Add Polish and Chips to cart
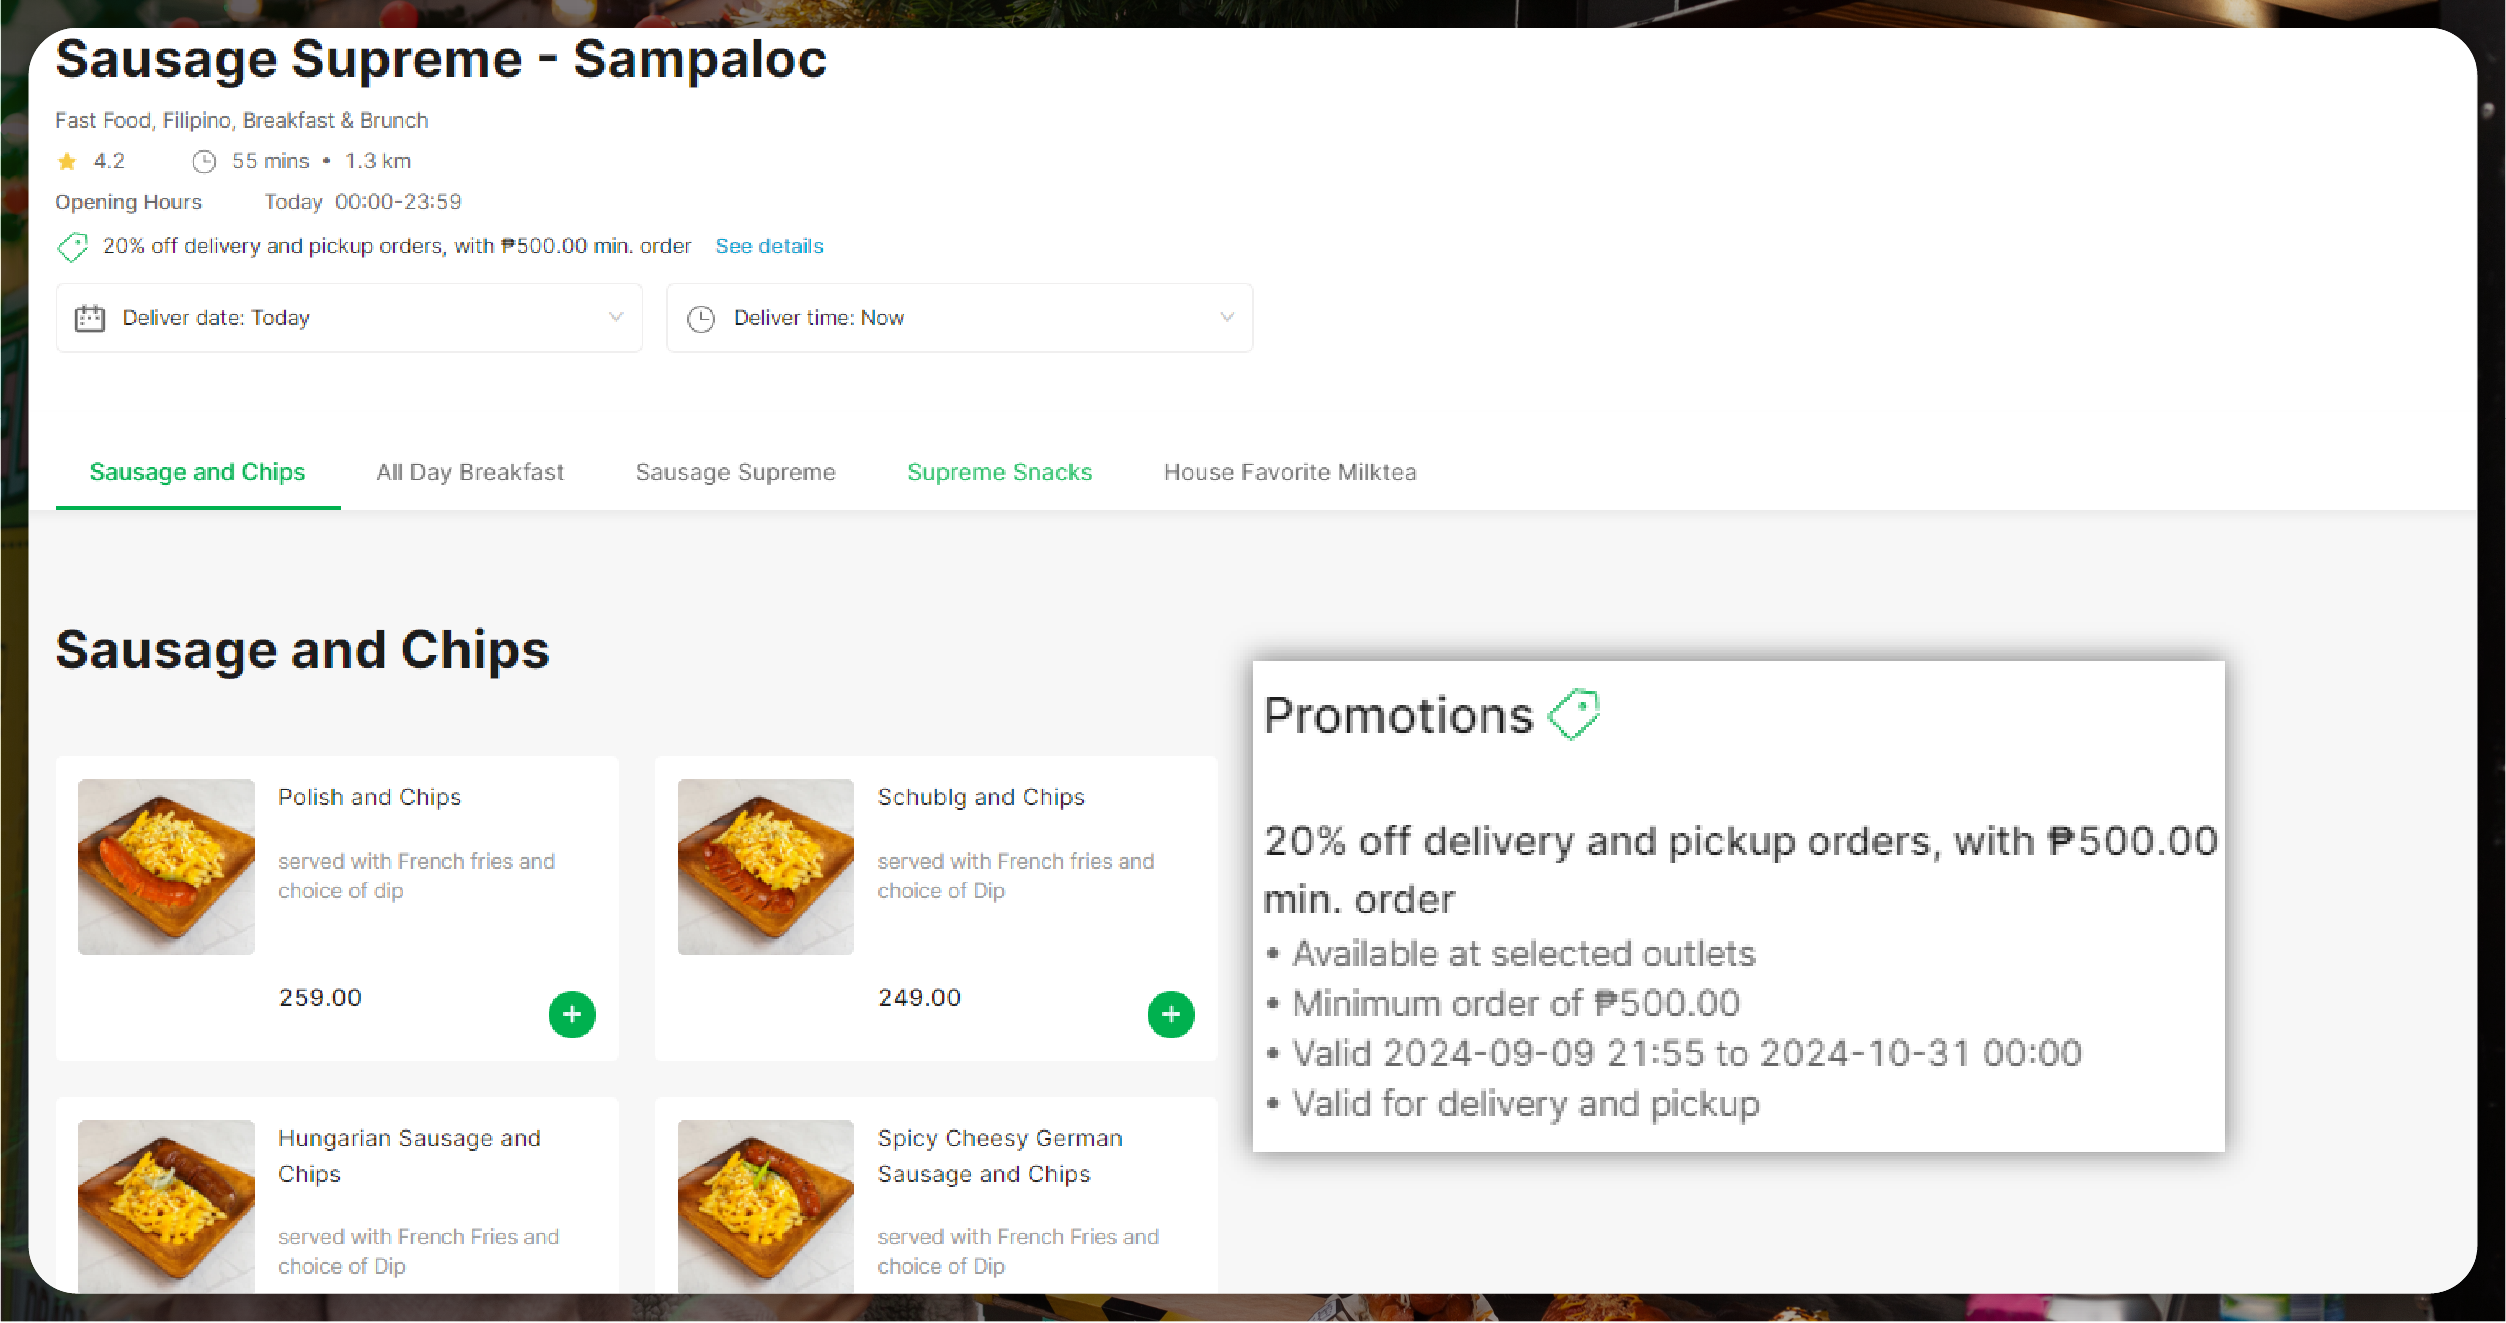Viewport: 2506px width, 1323px height. 572,1014
